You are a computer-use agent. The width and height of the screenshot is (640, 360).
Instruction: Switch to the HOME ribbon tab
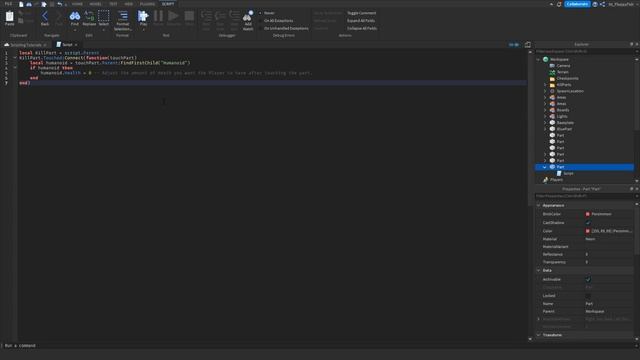[x=77, y=4]
